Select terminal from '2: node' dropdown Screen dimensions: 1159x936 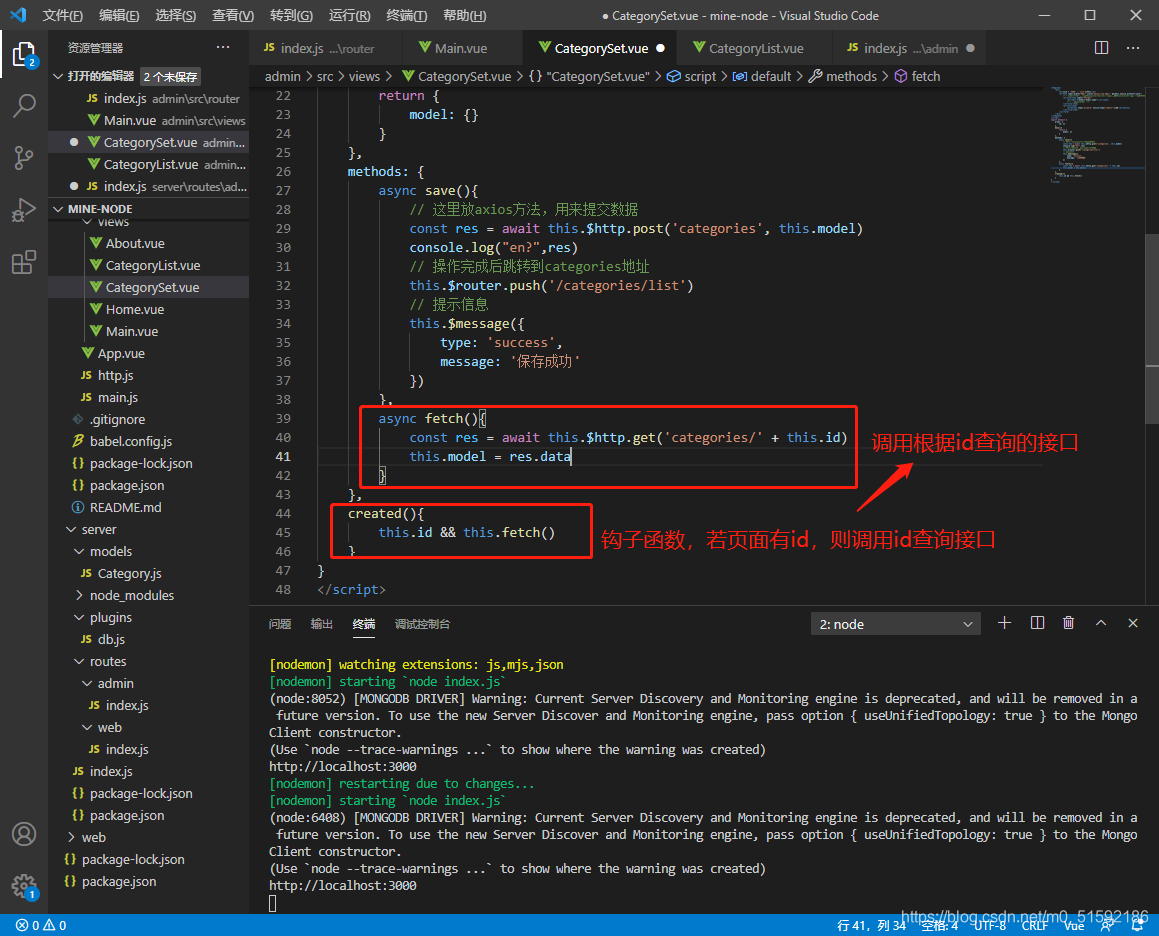point(896,624)
